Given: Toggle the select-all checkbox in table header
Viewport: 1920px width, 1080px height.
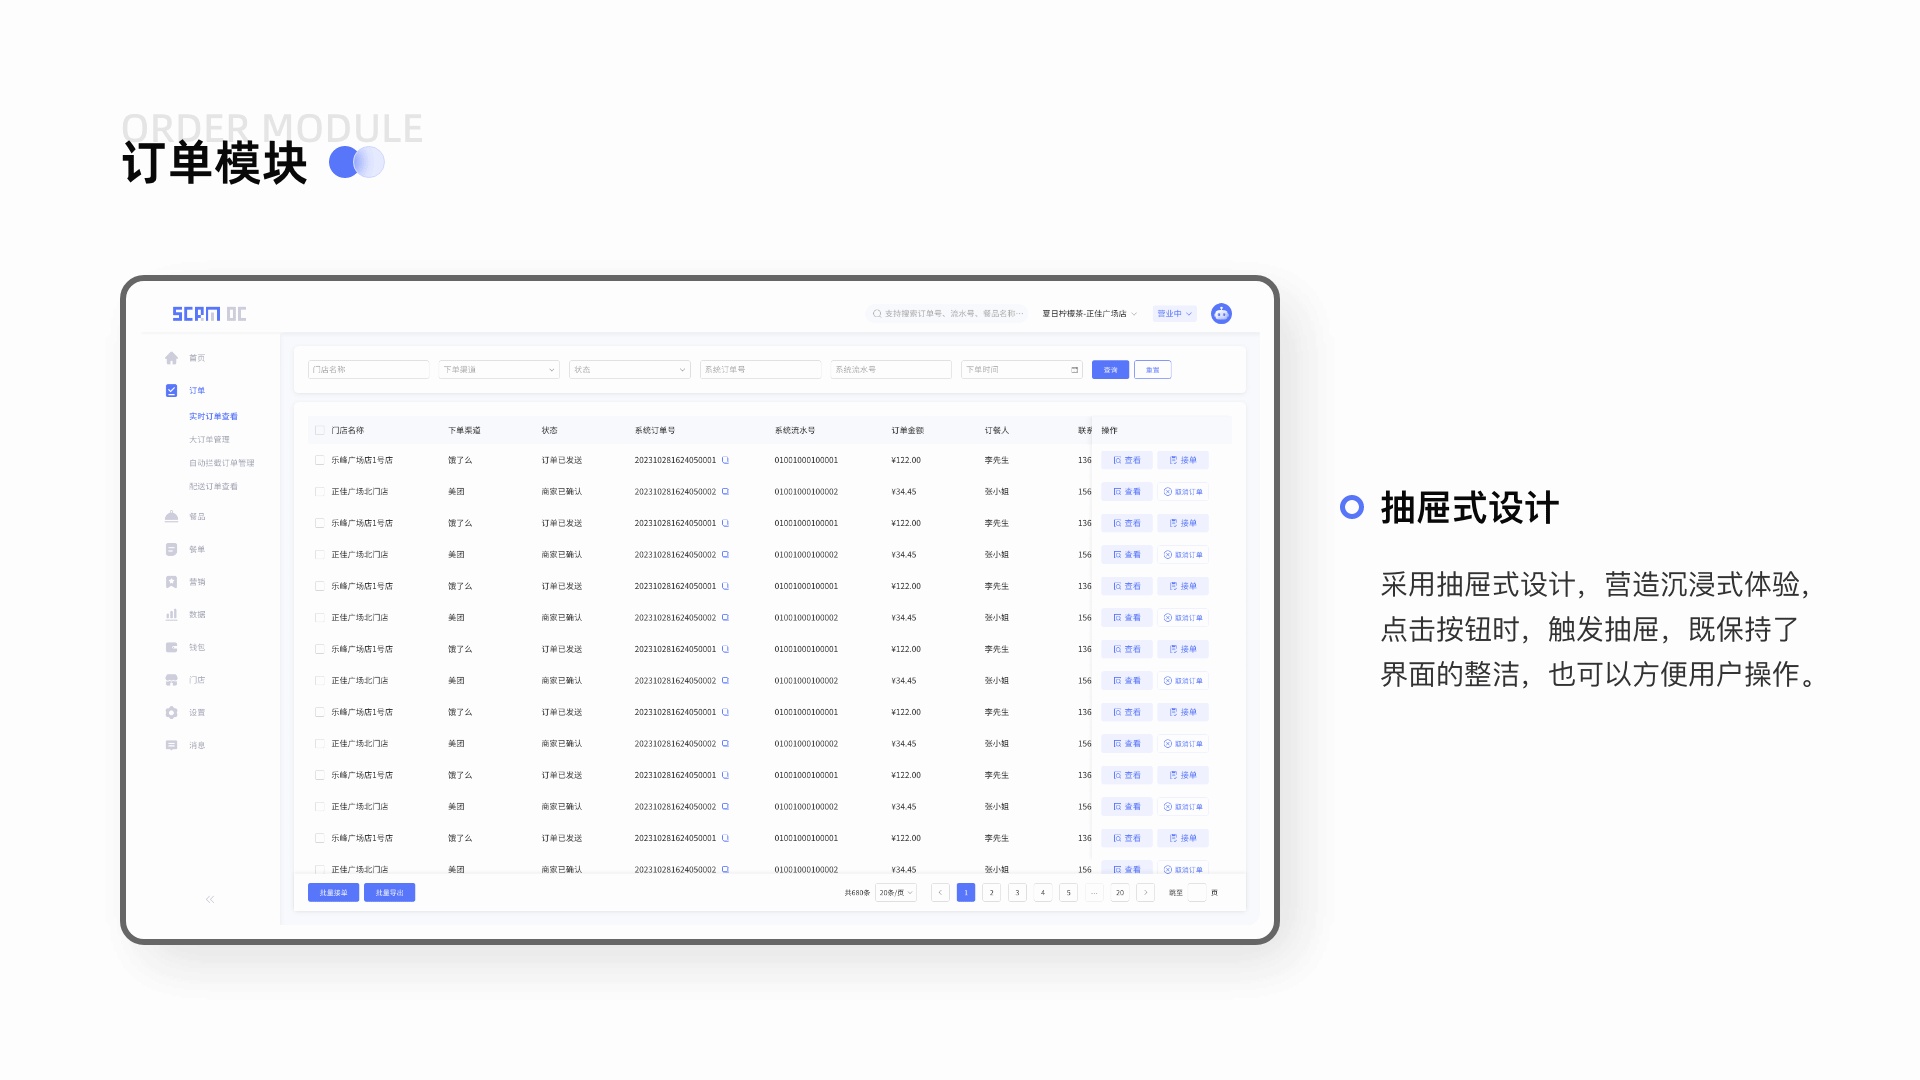Looking at the screenshot, I should 320,431.
